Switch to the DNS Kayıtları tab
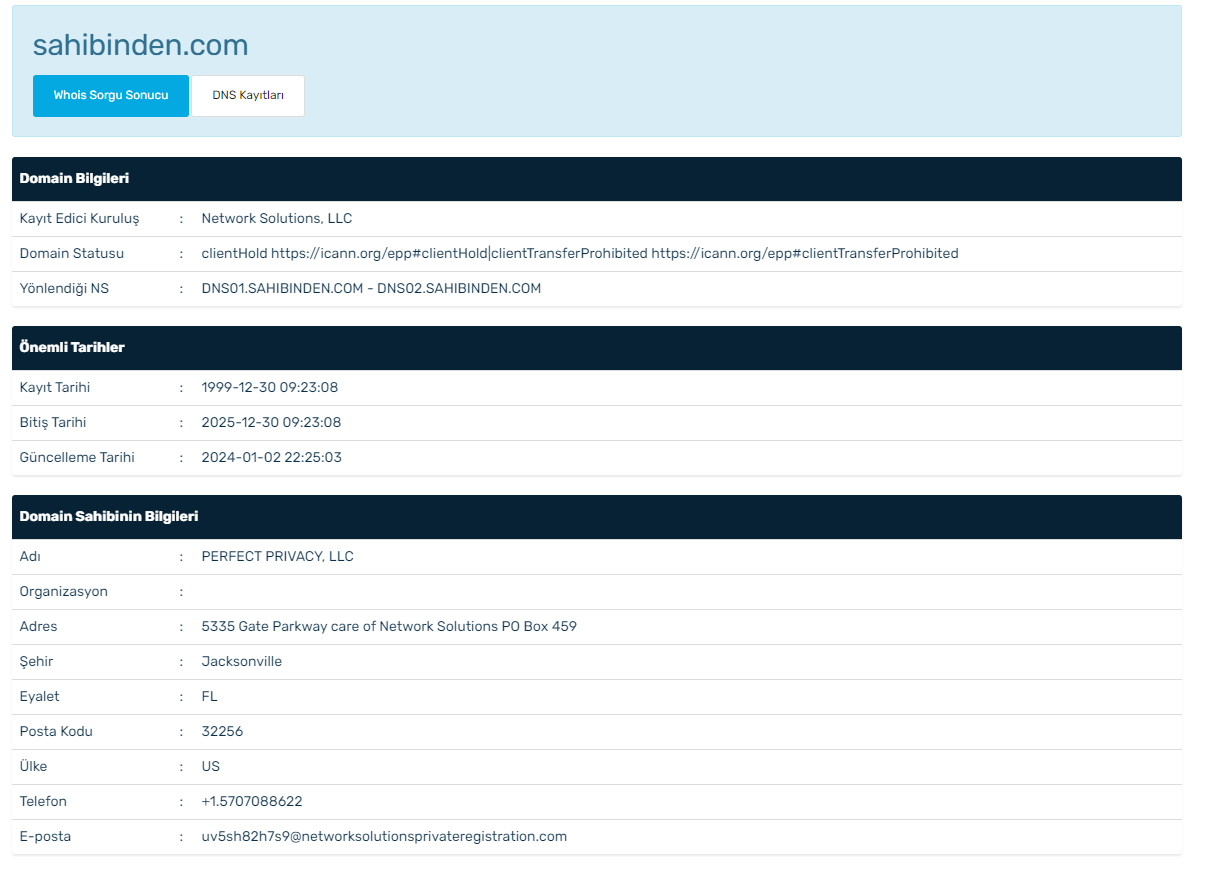The width and height of the screenshot is (1207, 871). (248, 96)
